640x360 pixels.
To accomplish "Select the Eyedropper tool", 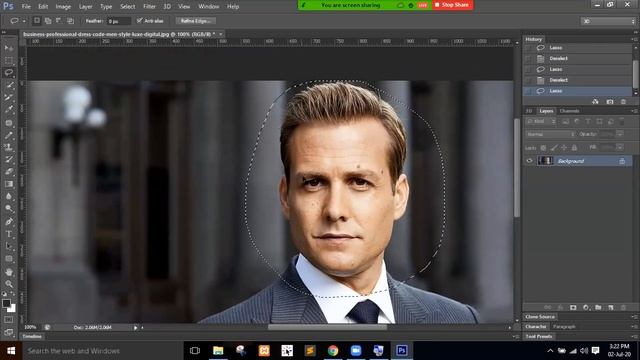I will (x=9, y=109).
